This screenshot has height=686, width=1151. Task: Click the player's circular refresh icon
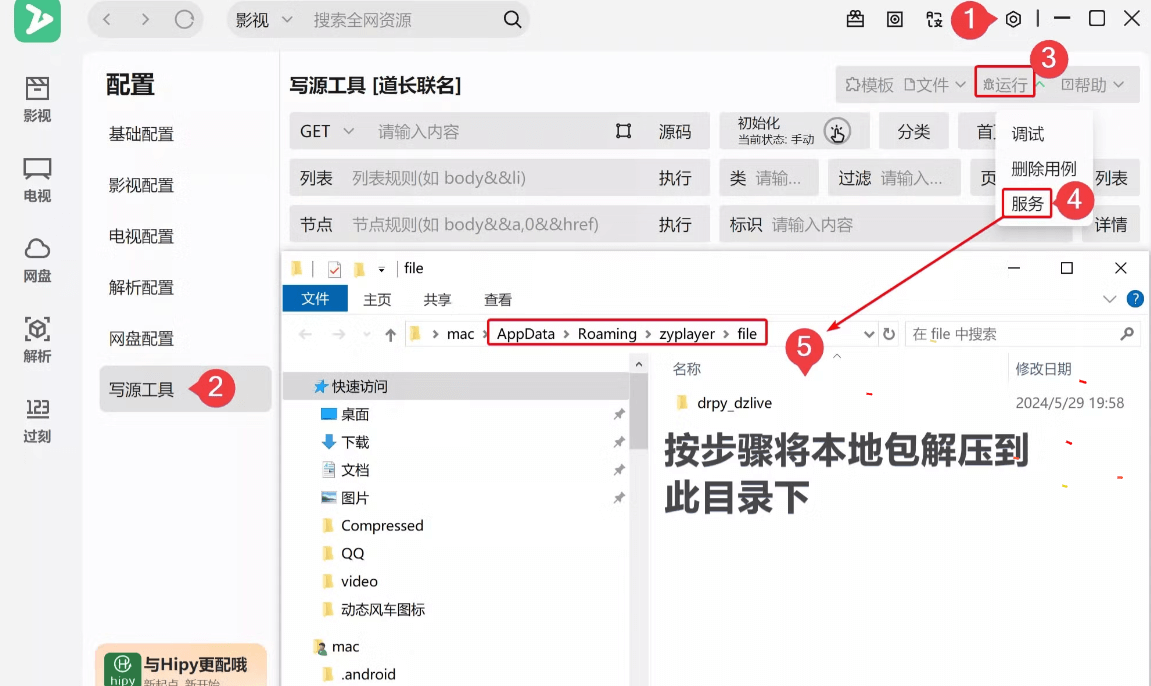184,20
